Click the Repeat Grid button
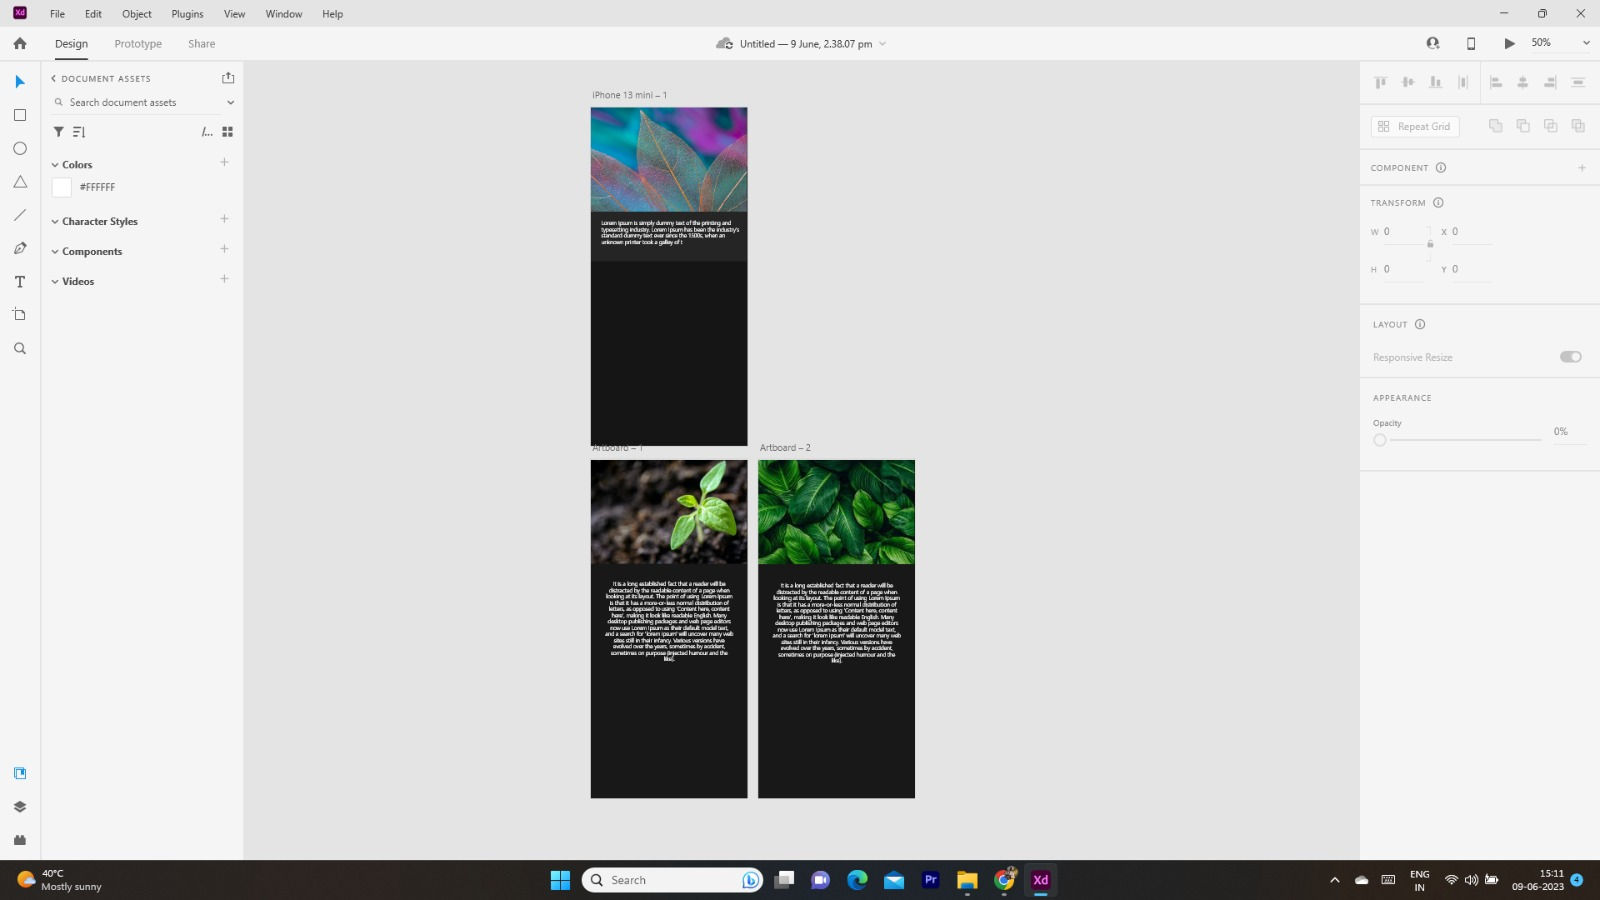Screen dimensions: 1600x900 [1415, 126]
